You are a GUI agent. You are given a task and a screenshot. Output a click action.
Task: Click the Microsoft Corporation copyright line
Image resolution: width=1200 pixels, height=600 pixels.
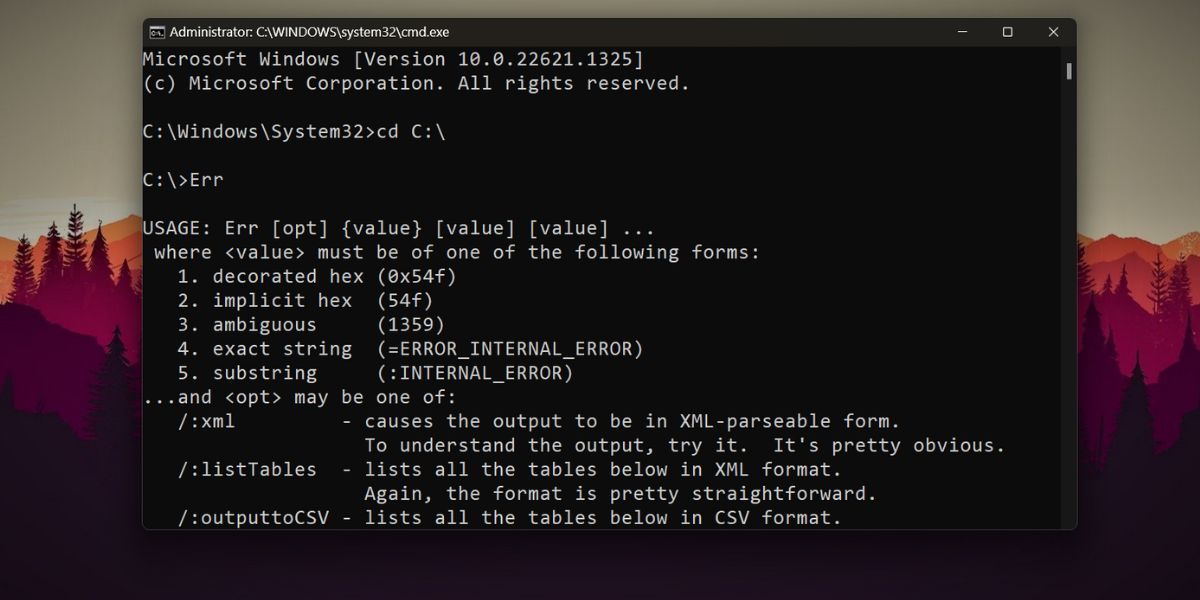(416, 84)
